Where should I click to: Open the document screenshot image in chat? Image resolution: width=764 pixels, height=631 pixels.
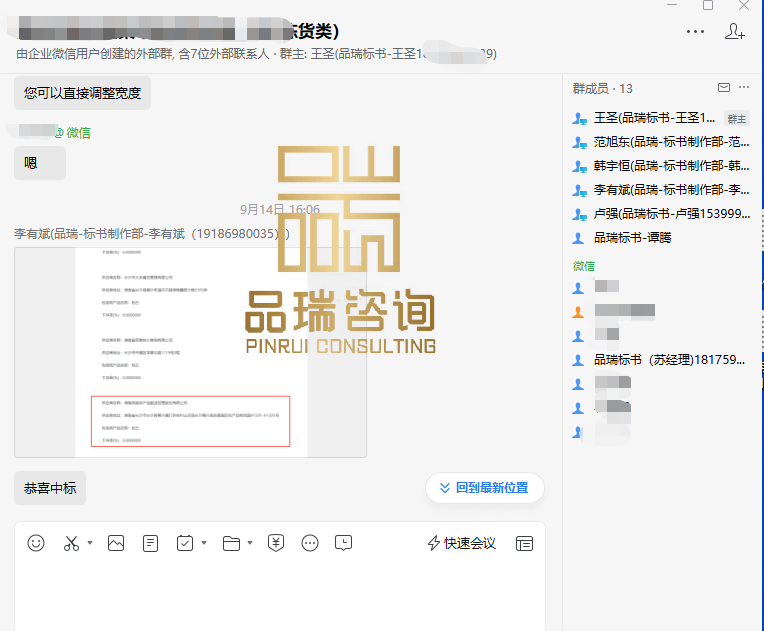[190, 352]
